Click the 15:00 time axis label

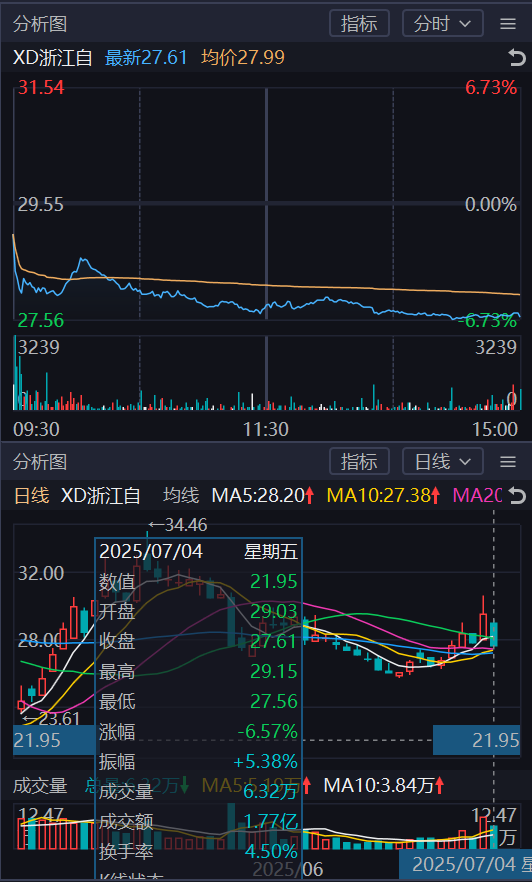(494, 430)
